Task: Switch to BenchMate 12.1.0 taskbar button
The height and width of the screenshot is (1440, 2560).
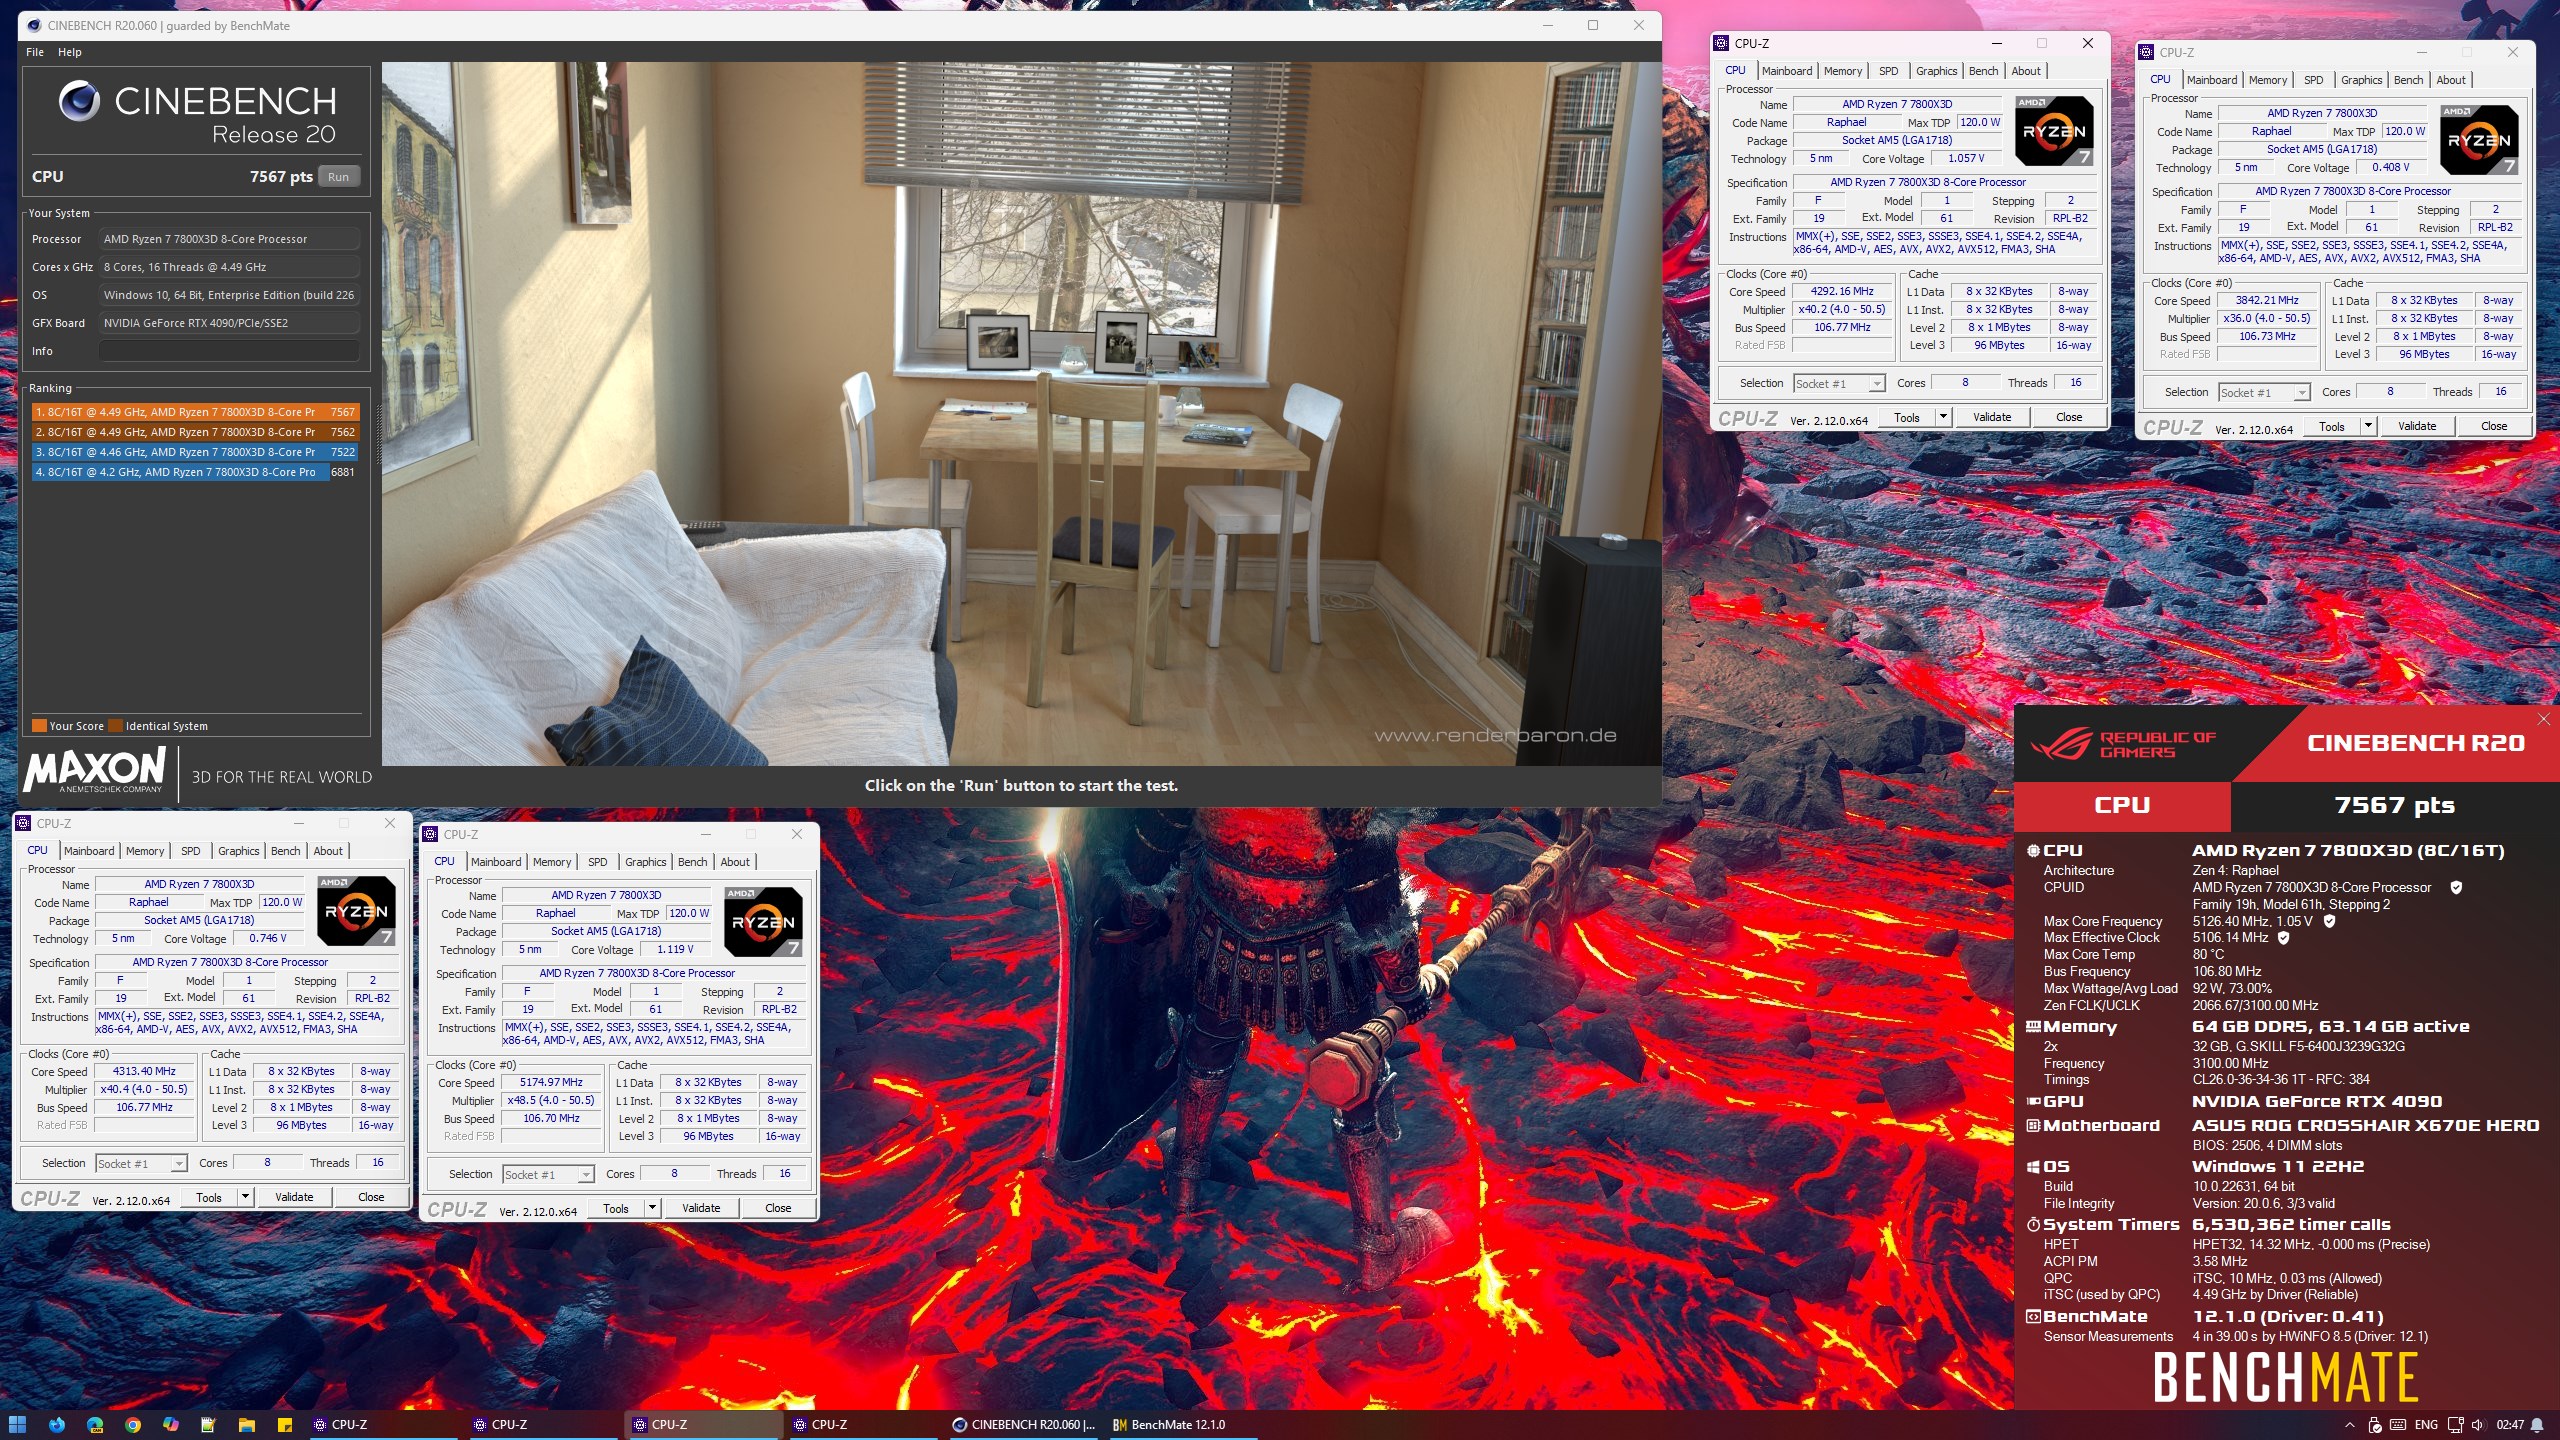Action: 1186,1424
